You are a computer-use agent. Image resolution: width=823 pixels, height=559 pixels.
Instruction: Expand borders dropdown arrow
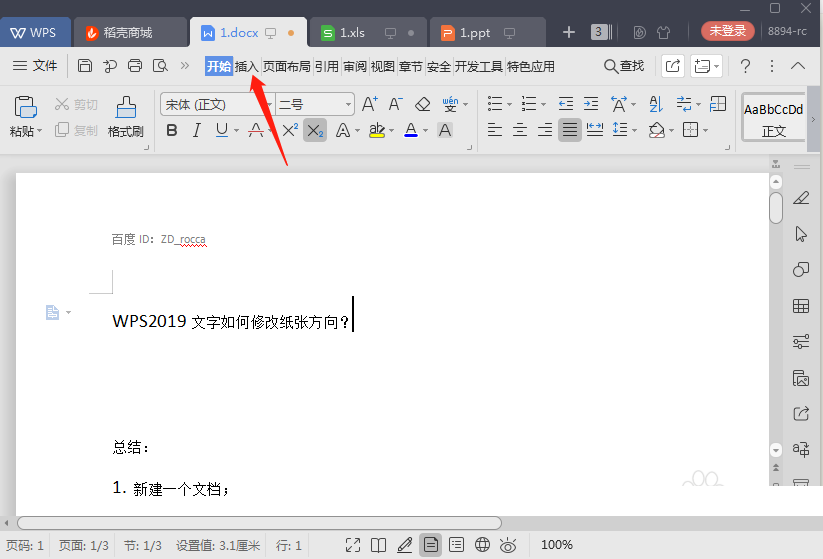tap(705, 130)
